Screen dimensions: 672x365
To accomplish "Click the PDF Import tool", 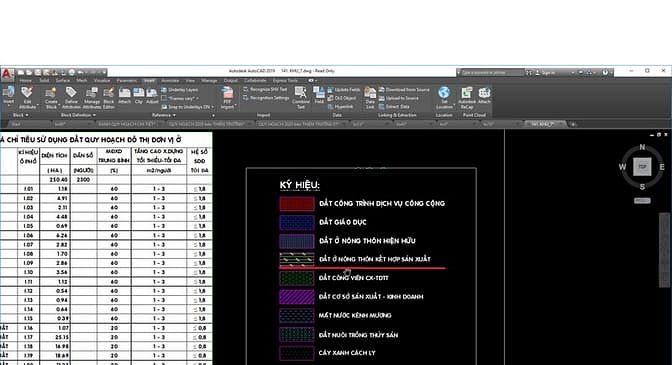I will [227, 97].
